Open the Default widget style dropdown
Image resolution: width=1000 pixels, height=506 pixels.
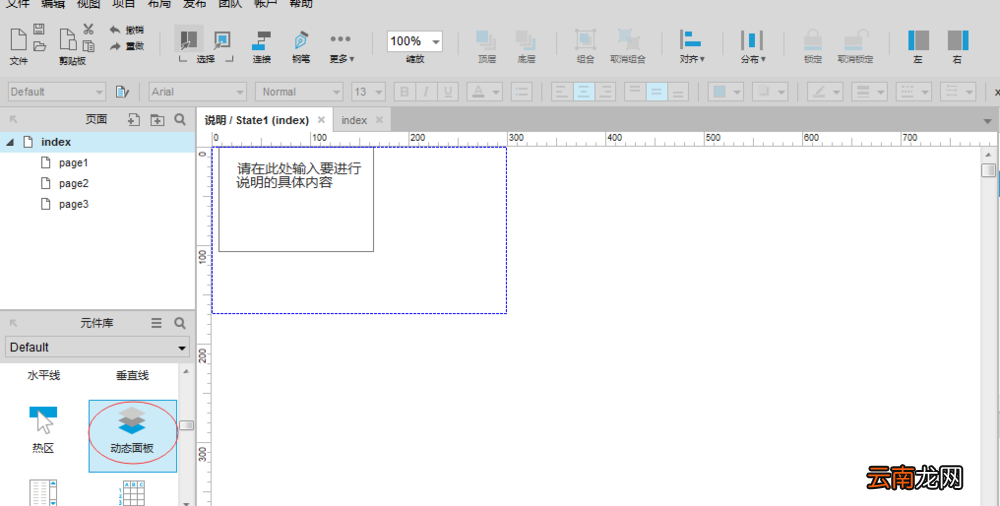pos(56,92)
